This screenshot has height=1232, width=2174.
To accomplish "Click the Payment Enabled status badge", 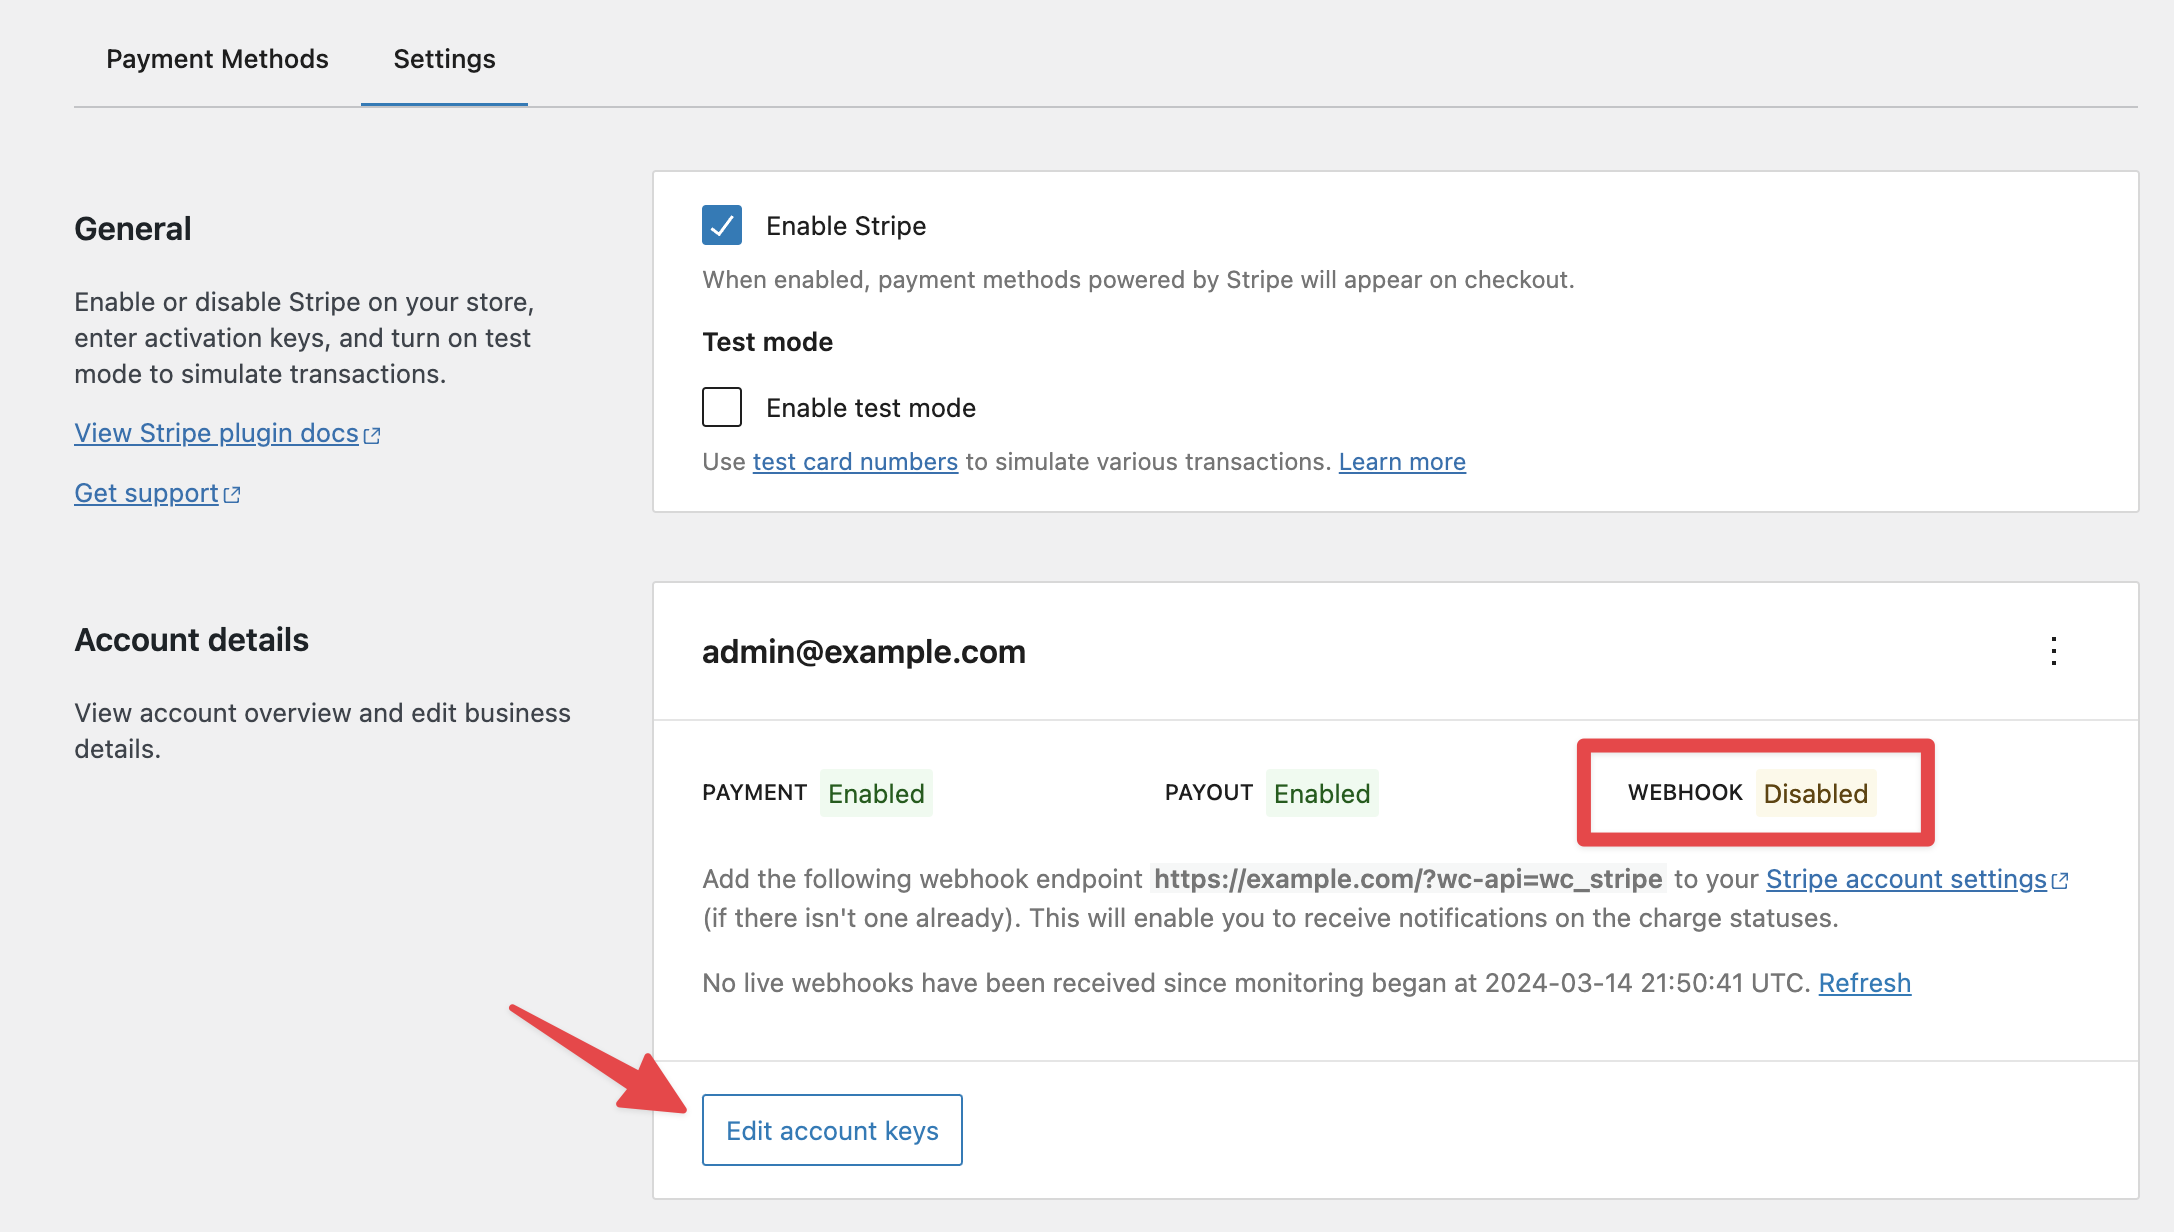I will [875, 793].
